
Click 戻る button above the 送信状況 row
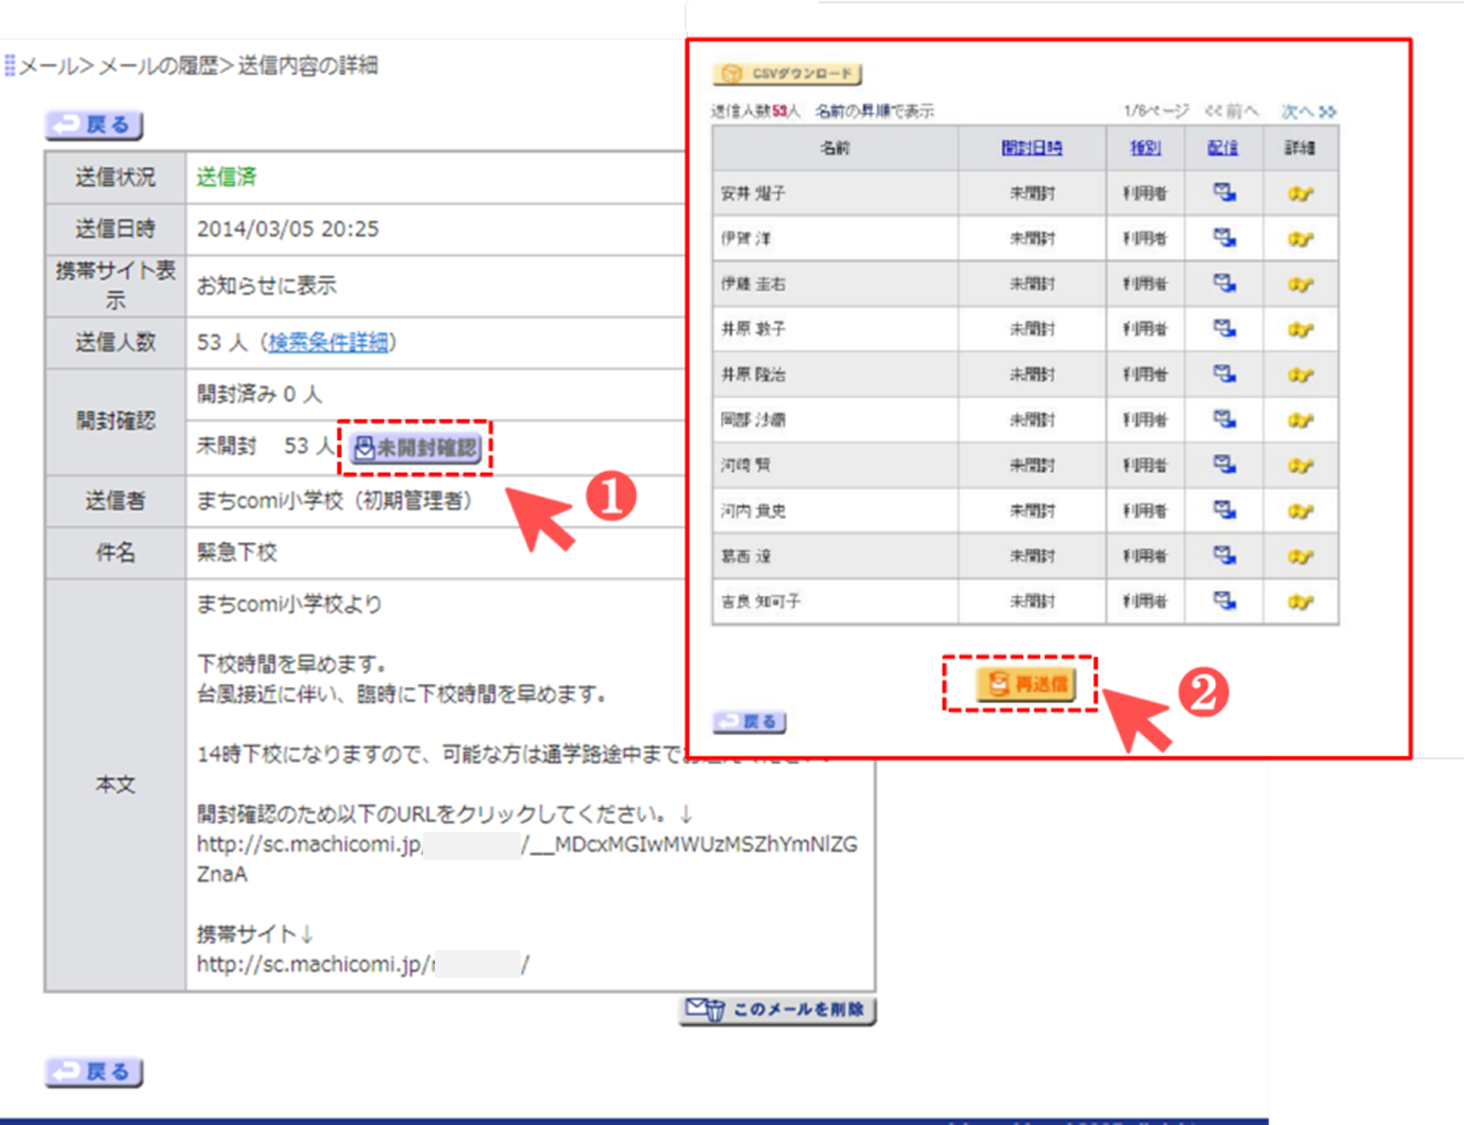(x=94, y=125)
